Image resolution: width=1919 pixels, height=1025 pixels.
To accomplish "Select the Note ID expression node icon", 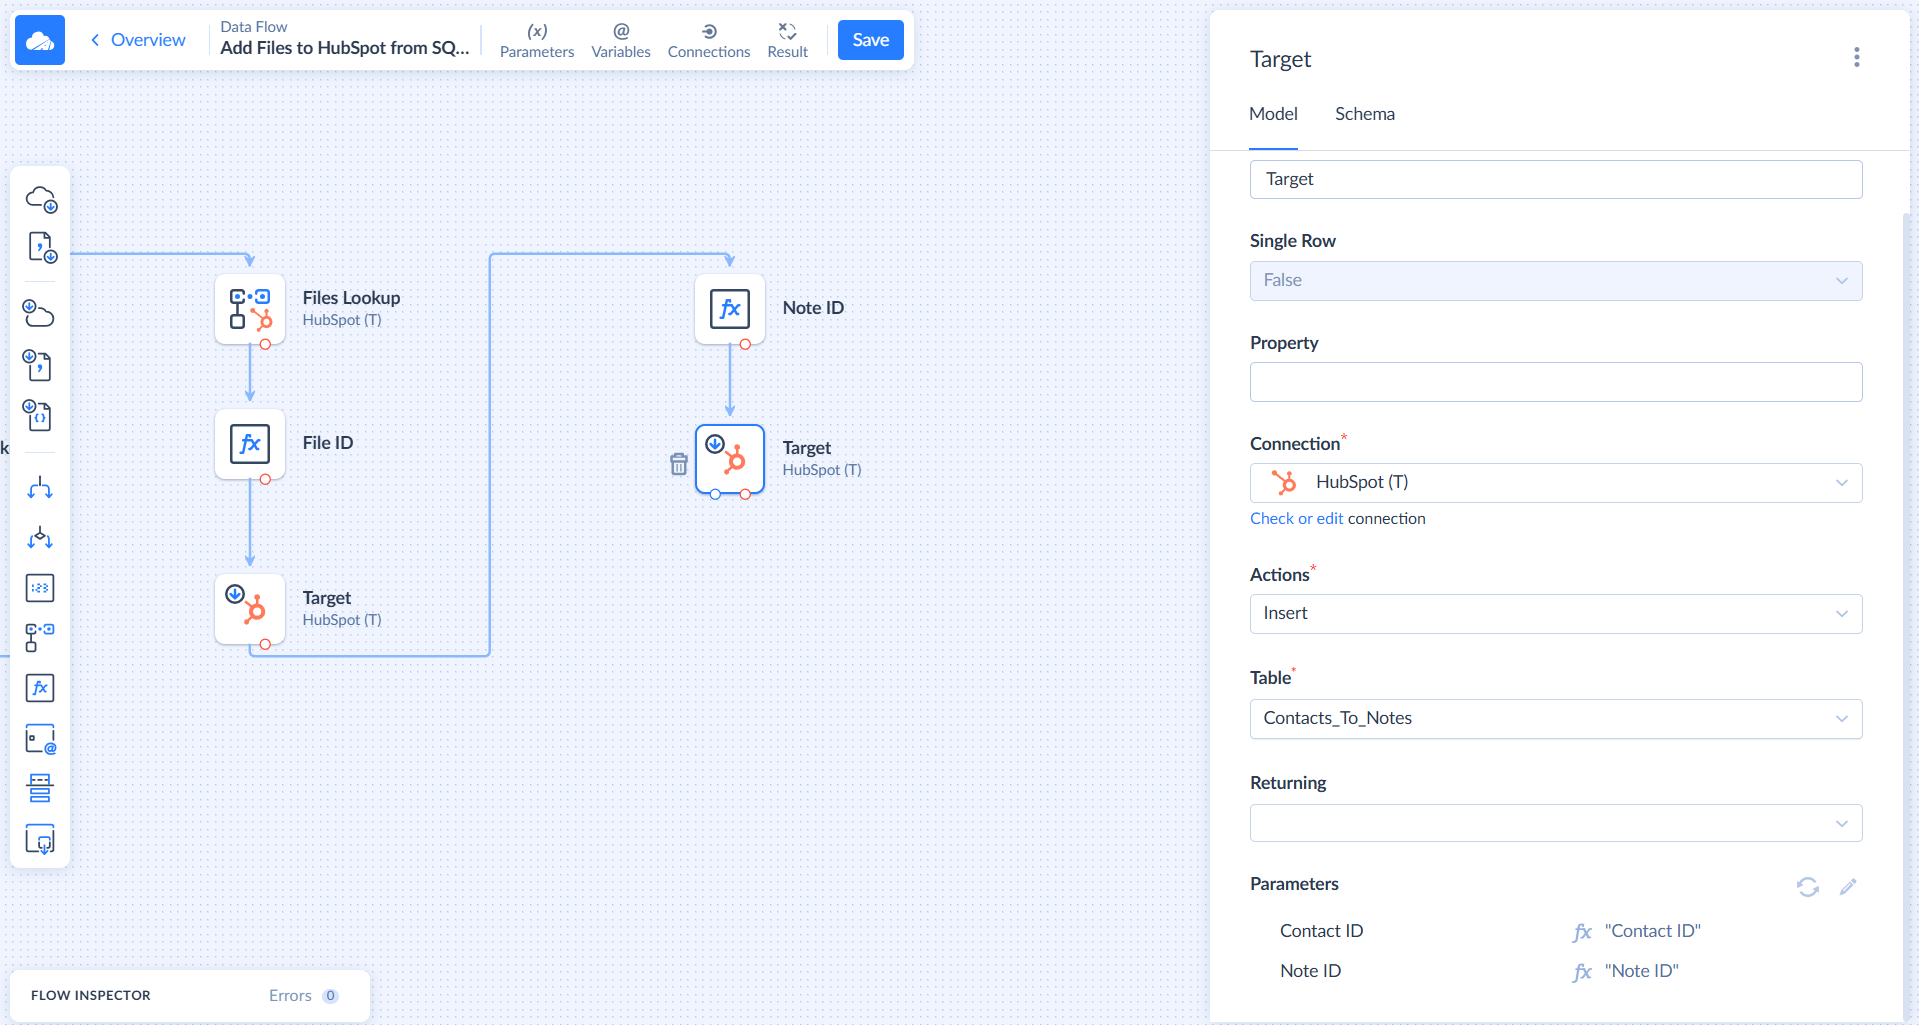I will [x=730, y=309].
